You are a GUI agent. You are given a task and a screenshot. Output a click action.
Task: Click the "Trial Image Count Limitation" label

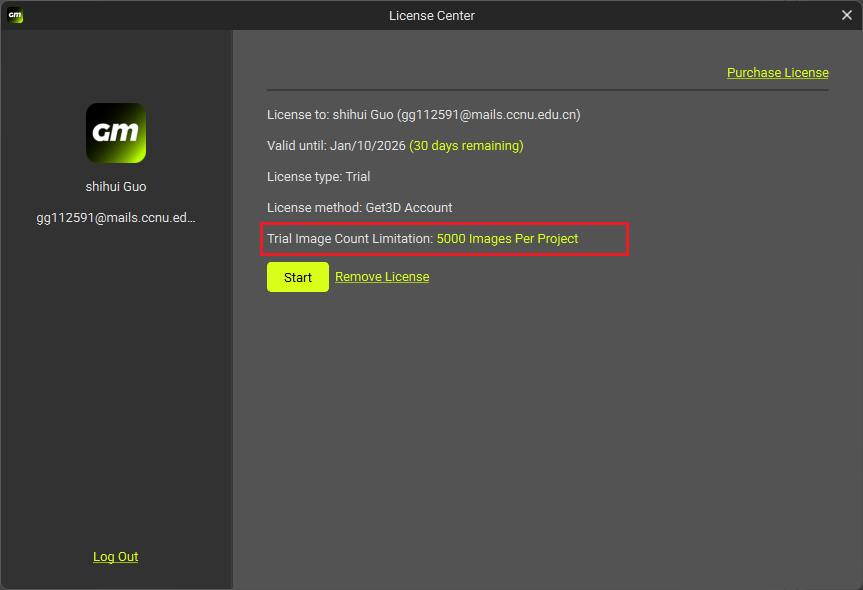(x=350, y=239)
